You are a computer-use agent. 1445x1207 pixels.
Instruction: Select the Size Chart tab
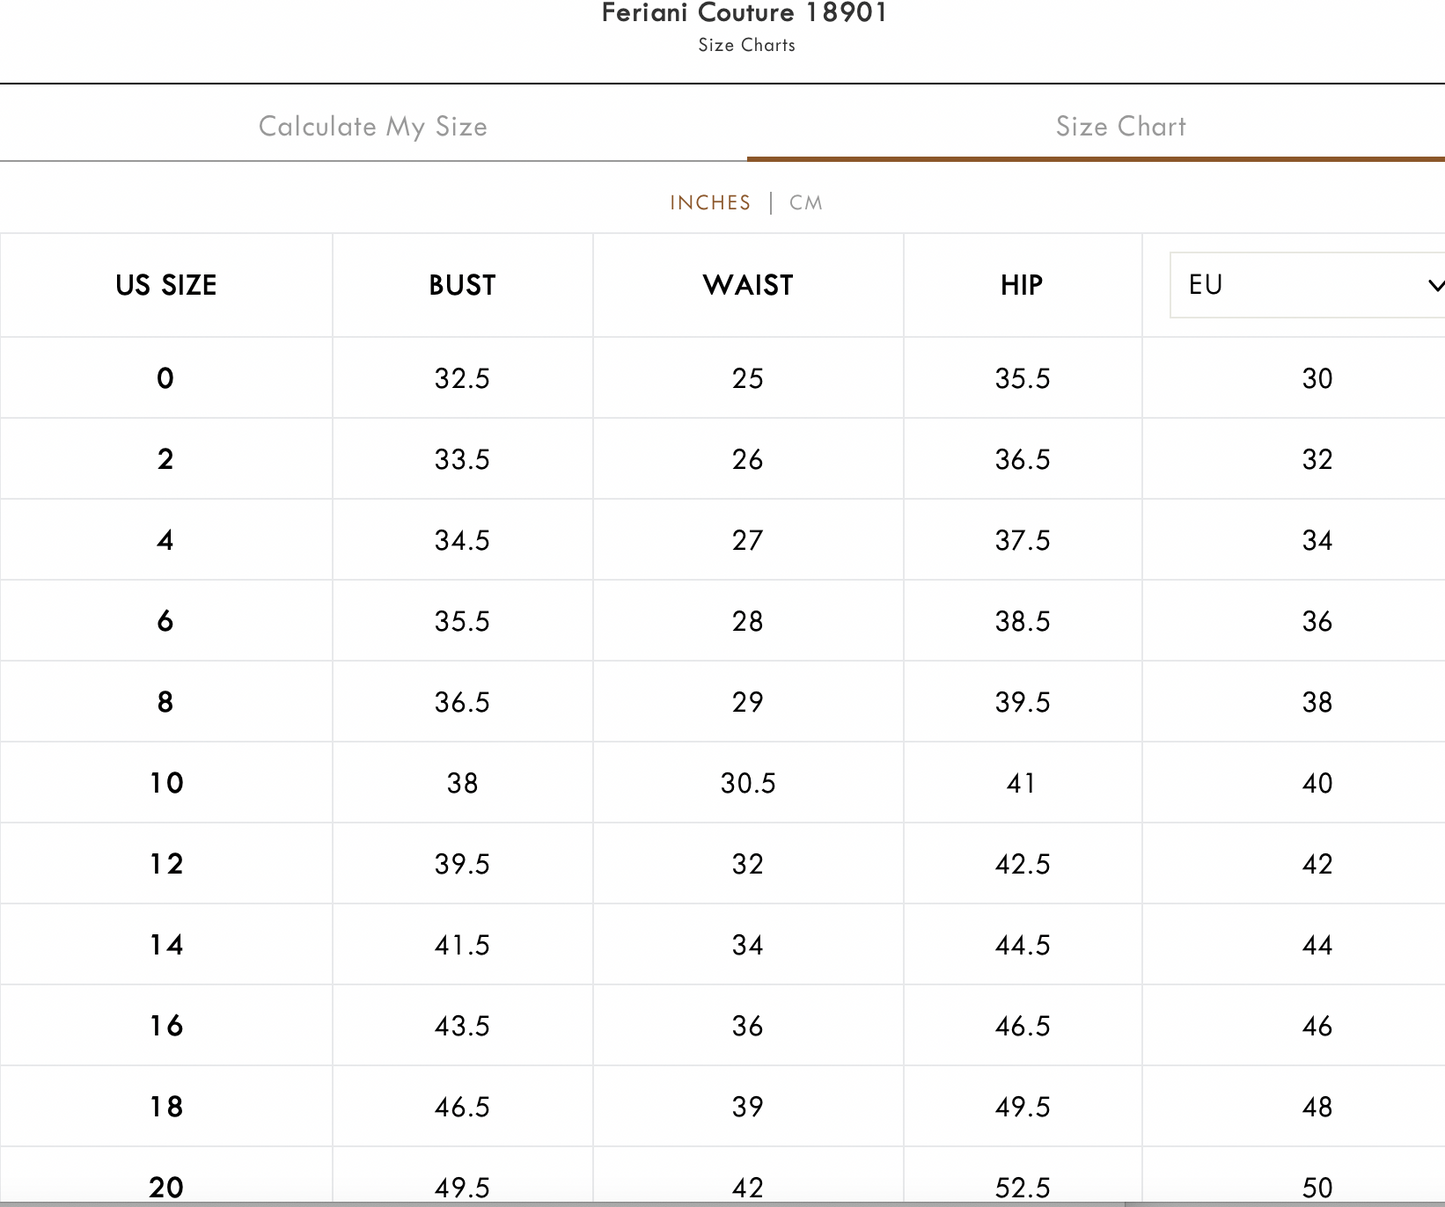pyautogui.click(x=1120, y=127)
